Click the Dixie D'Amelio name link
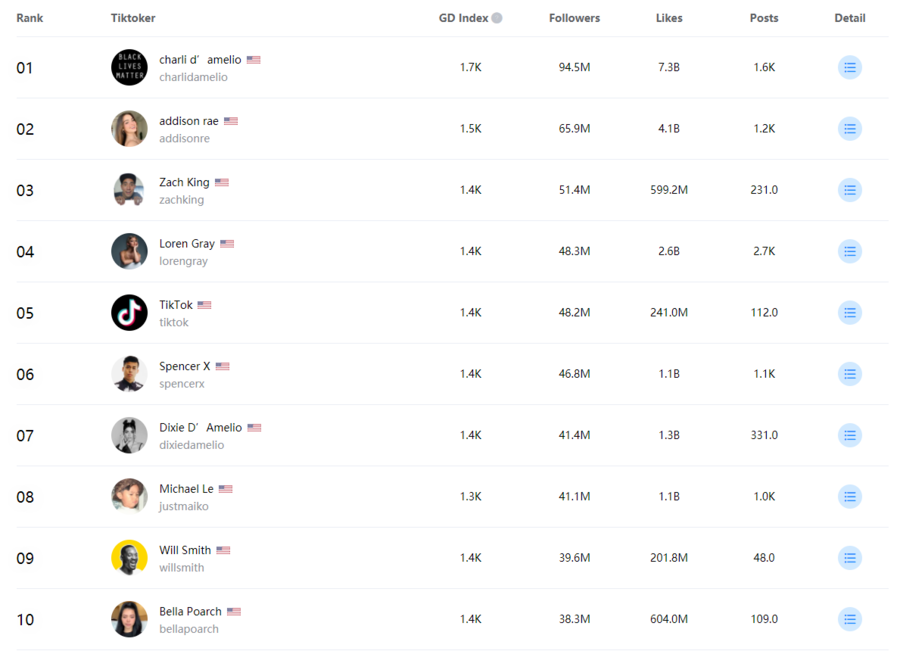 (200, 427)
